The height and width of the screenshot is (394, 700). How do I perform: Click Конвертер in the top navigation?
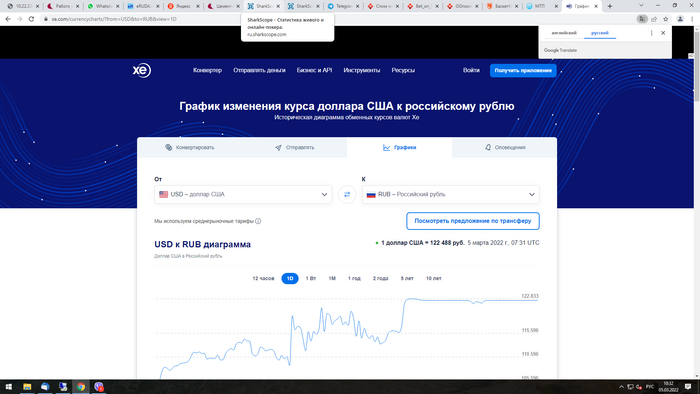[x=207, y=70]
